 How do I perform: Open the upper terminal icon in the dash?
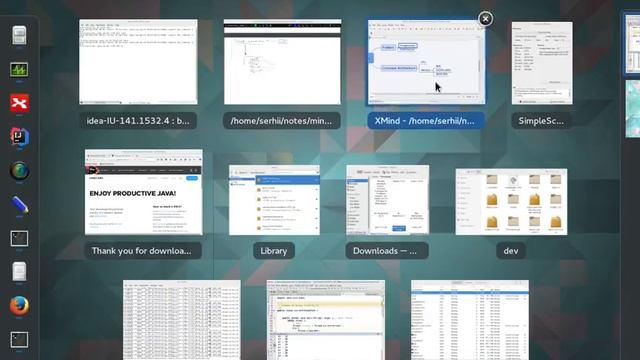(19, 238)
